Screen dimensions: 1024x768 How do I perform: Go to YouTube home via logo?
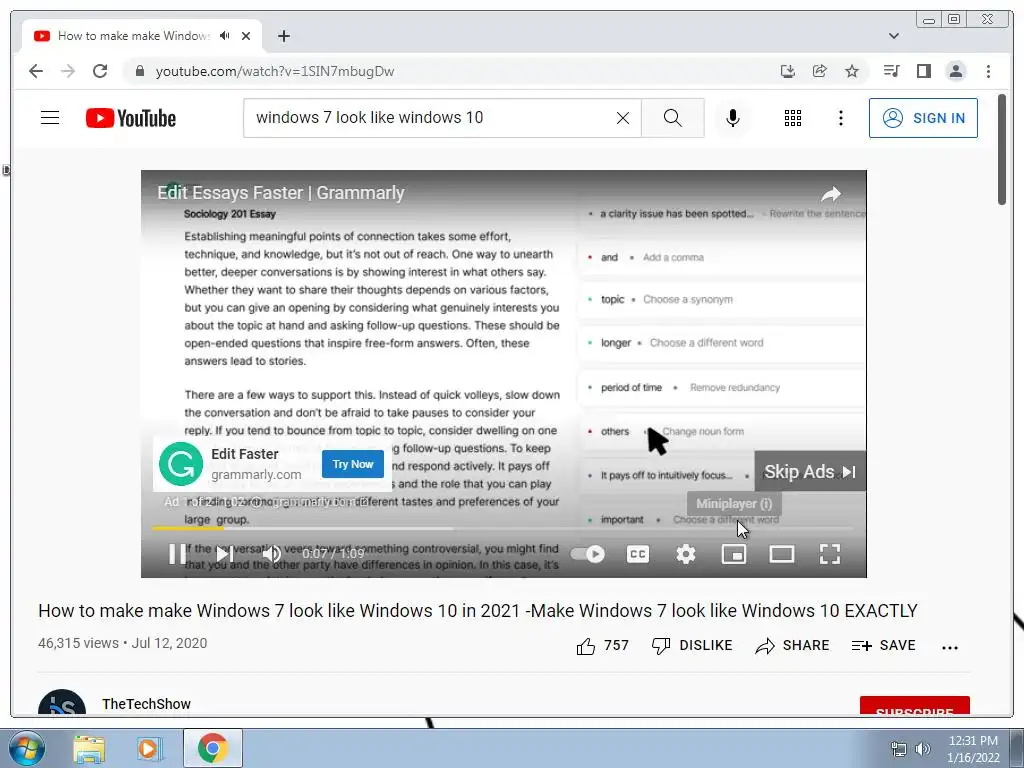pos(131,118)
